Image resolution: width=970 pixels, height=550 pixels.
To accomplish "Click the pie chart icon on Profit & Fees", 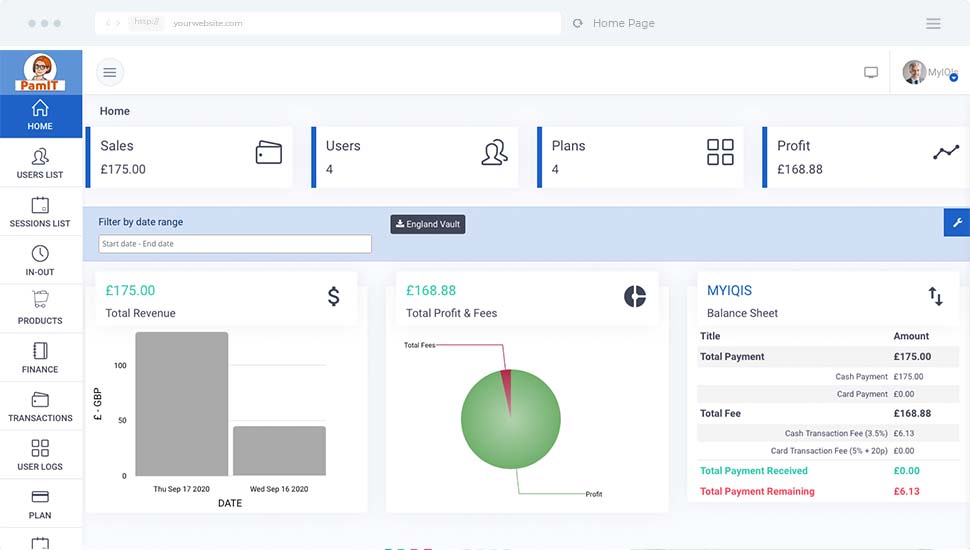I will click(635, 296).
